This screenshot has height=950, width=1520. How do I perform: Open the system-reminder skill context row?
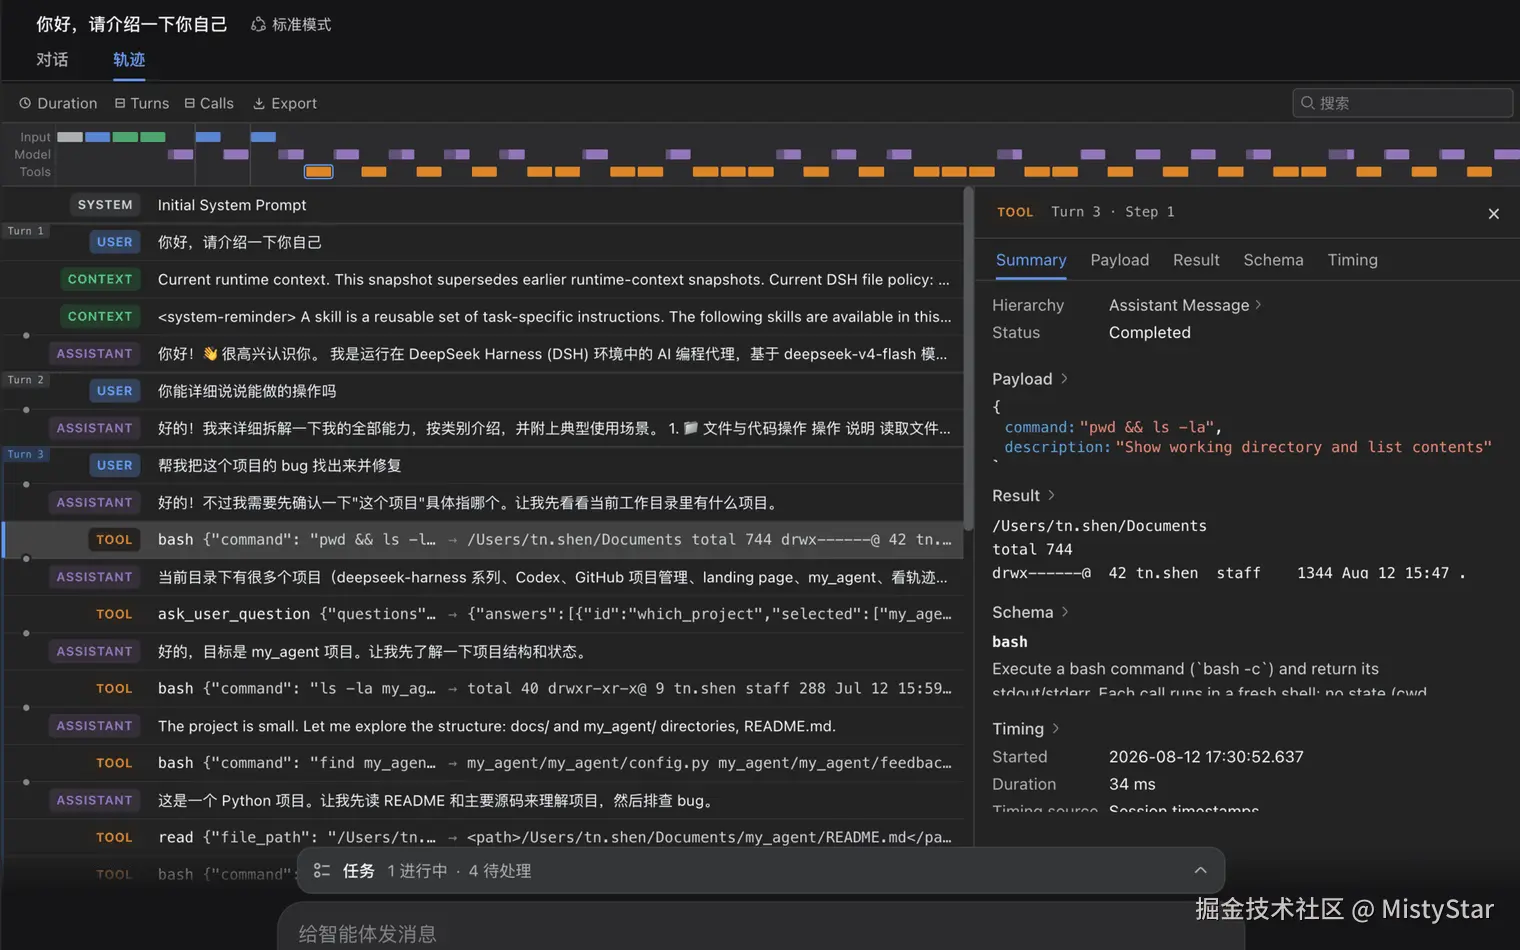tap(483, 316)
